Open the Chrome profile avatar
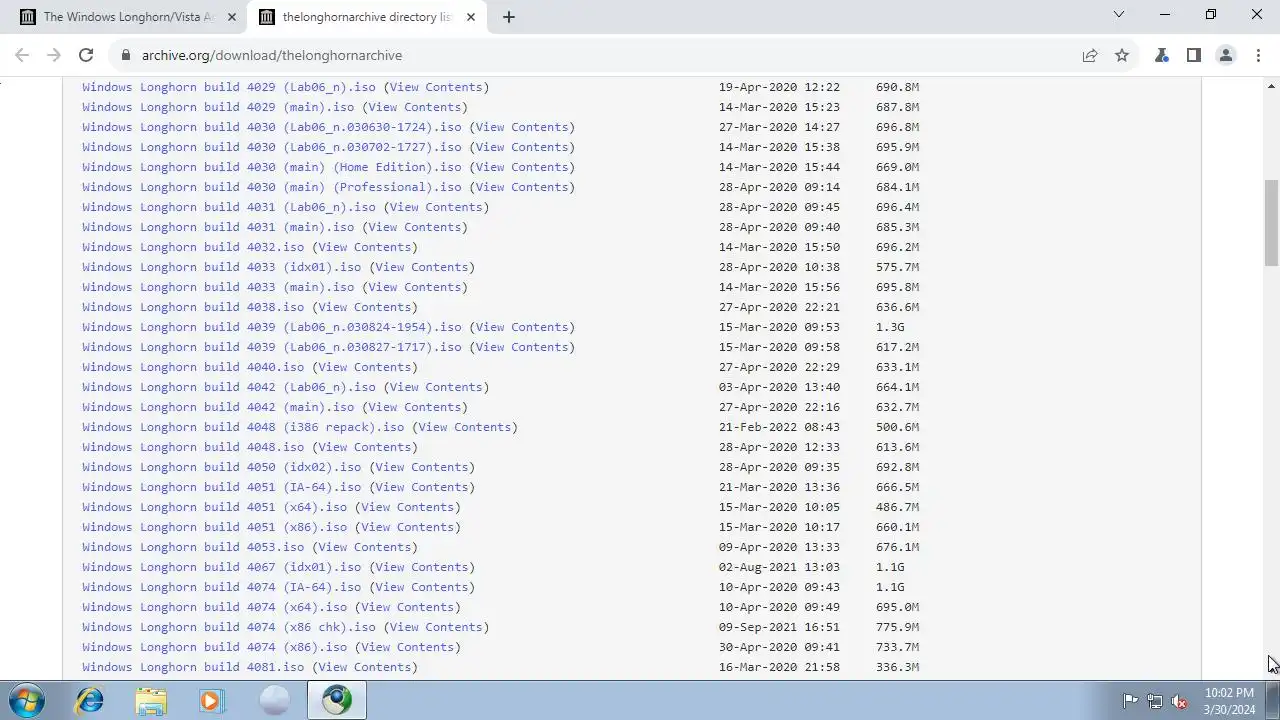Image resolution: width=1280 pixels, height=720 pixels. 1226,55
